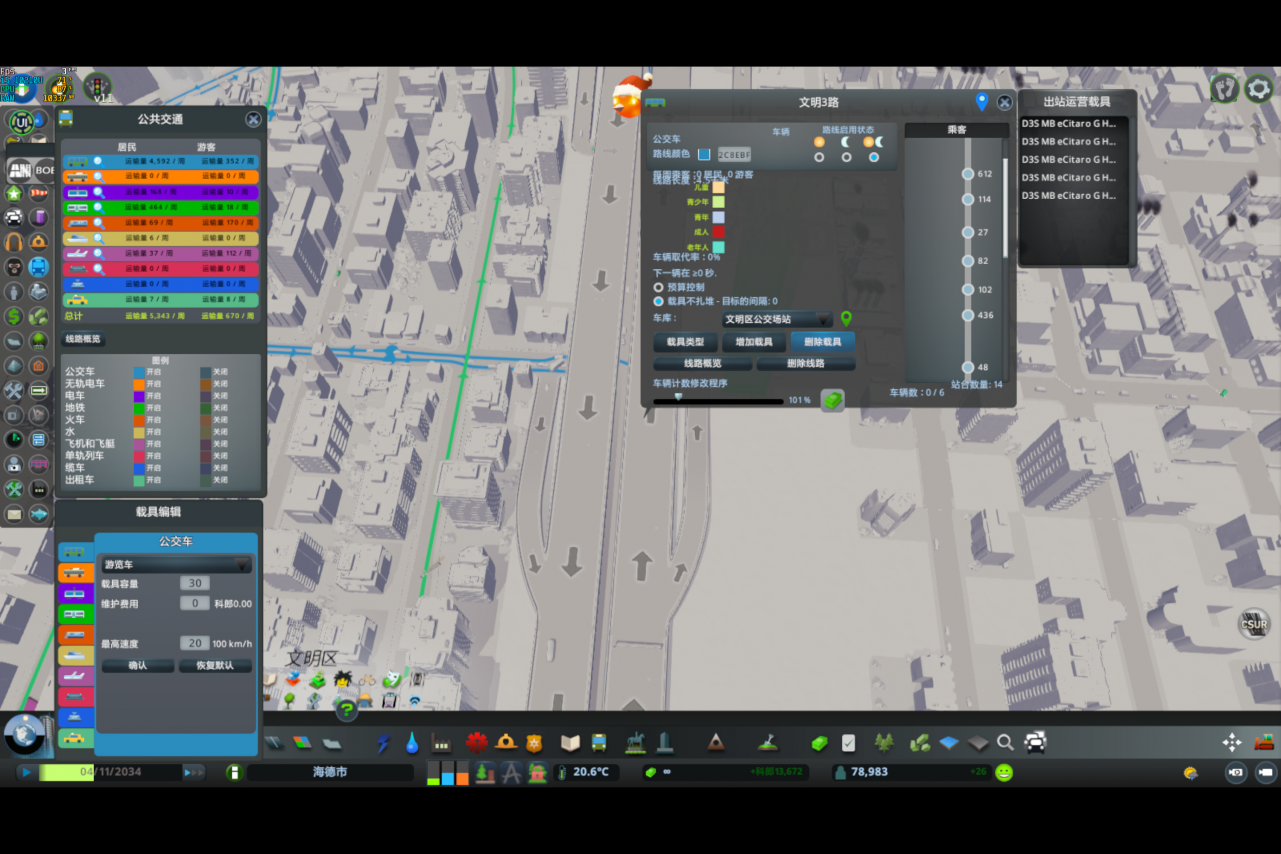Click the public transport bus toolbar icon
This screenshot has width=1281, height=854.
[x=599, y=743]
